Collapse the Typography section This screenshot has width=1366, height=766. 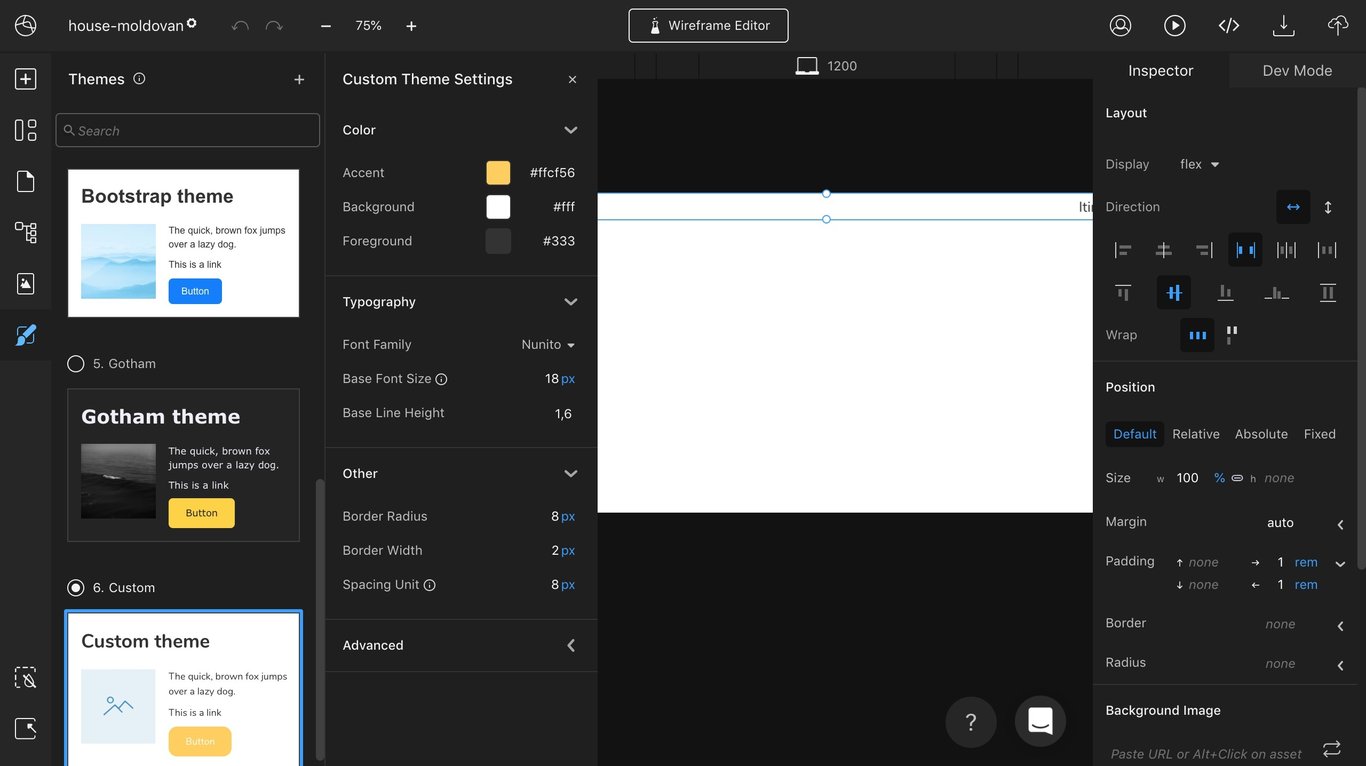click(570, 302)
